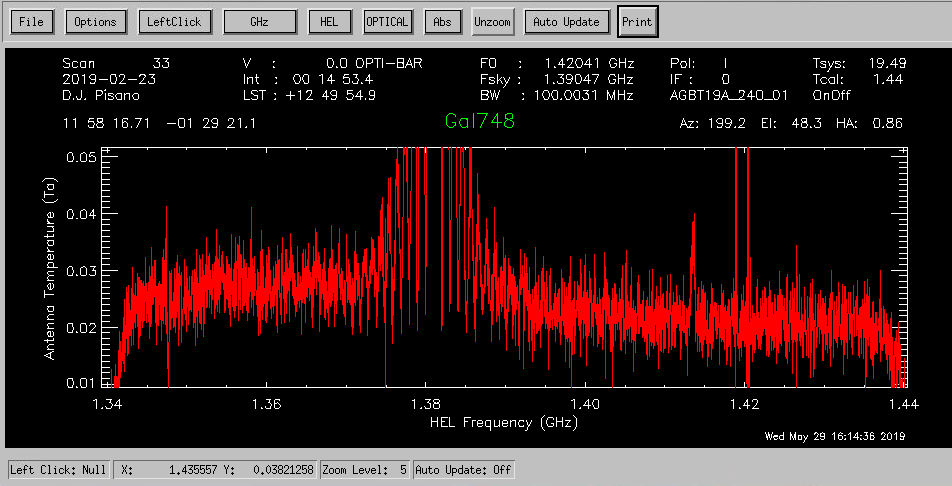952x486 pixels.
Task: Click the green Gal748 source title
Action: point(479,122)
